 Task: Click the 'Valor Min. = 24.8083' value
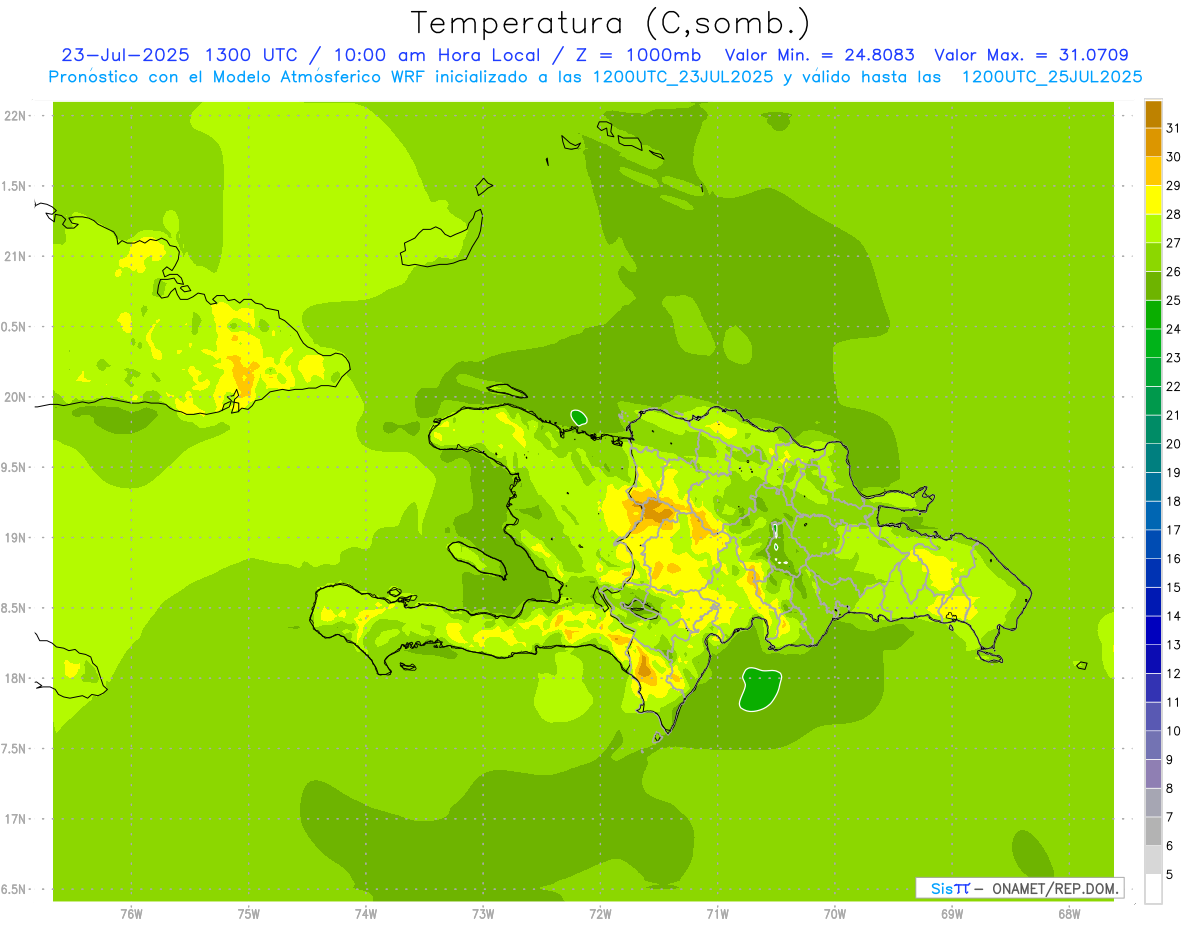[819, 55]
